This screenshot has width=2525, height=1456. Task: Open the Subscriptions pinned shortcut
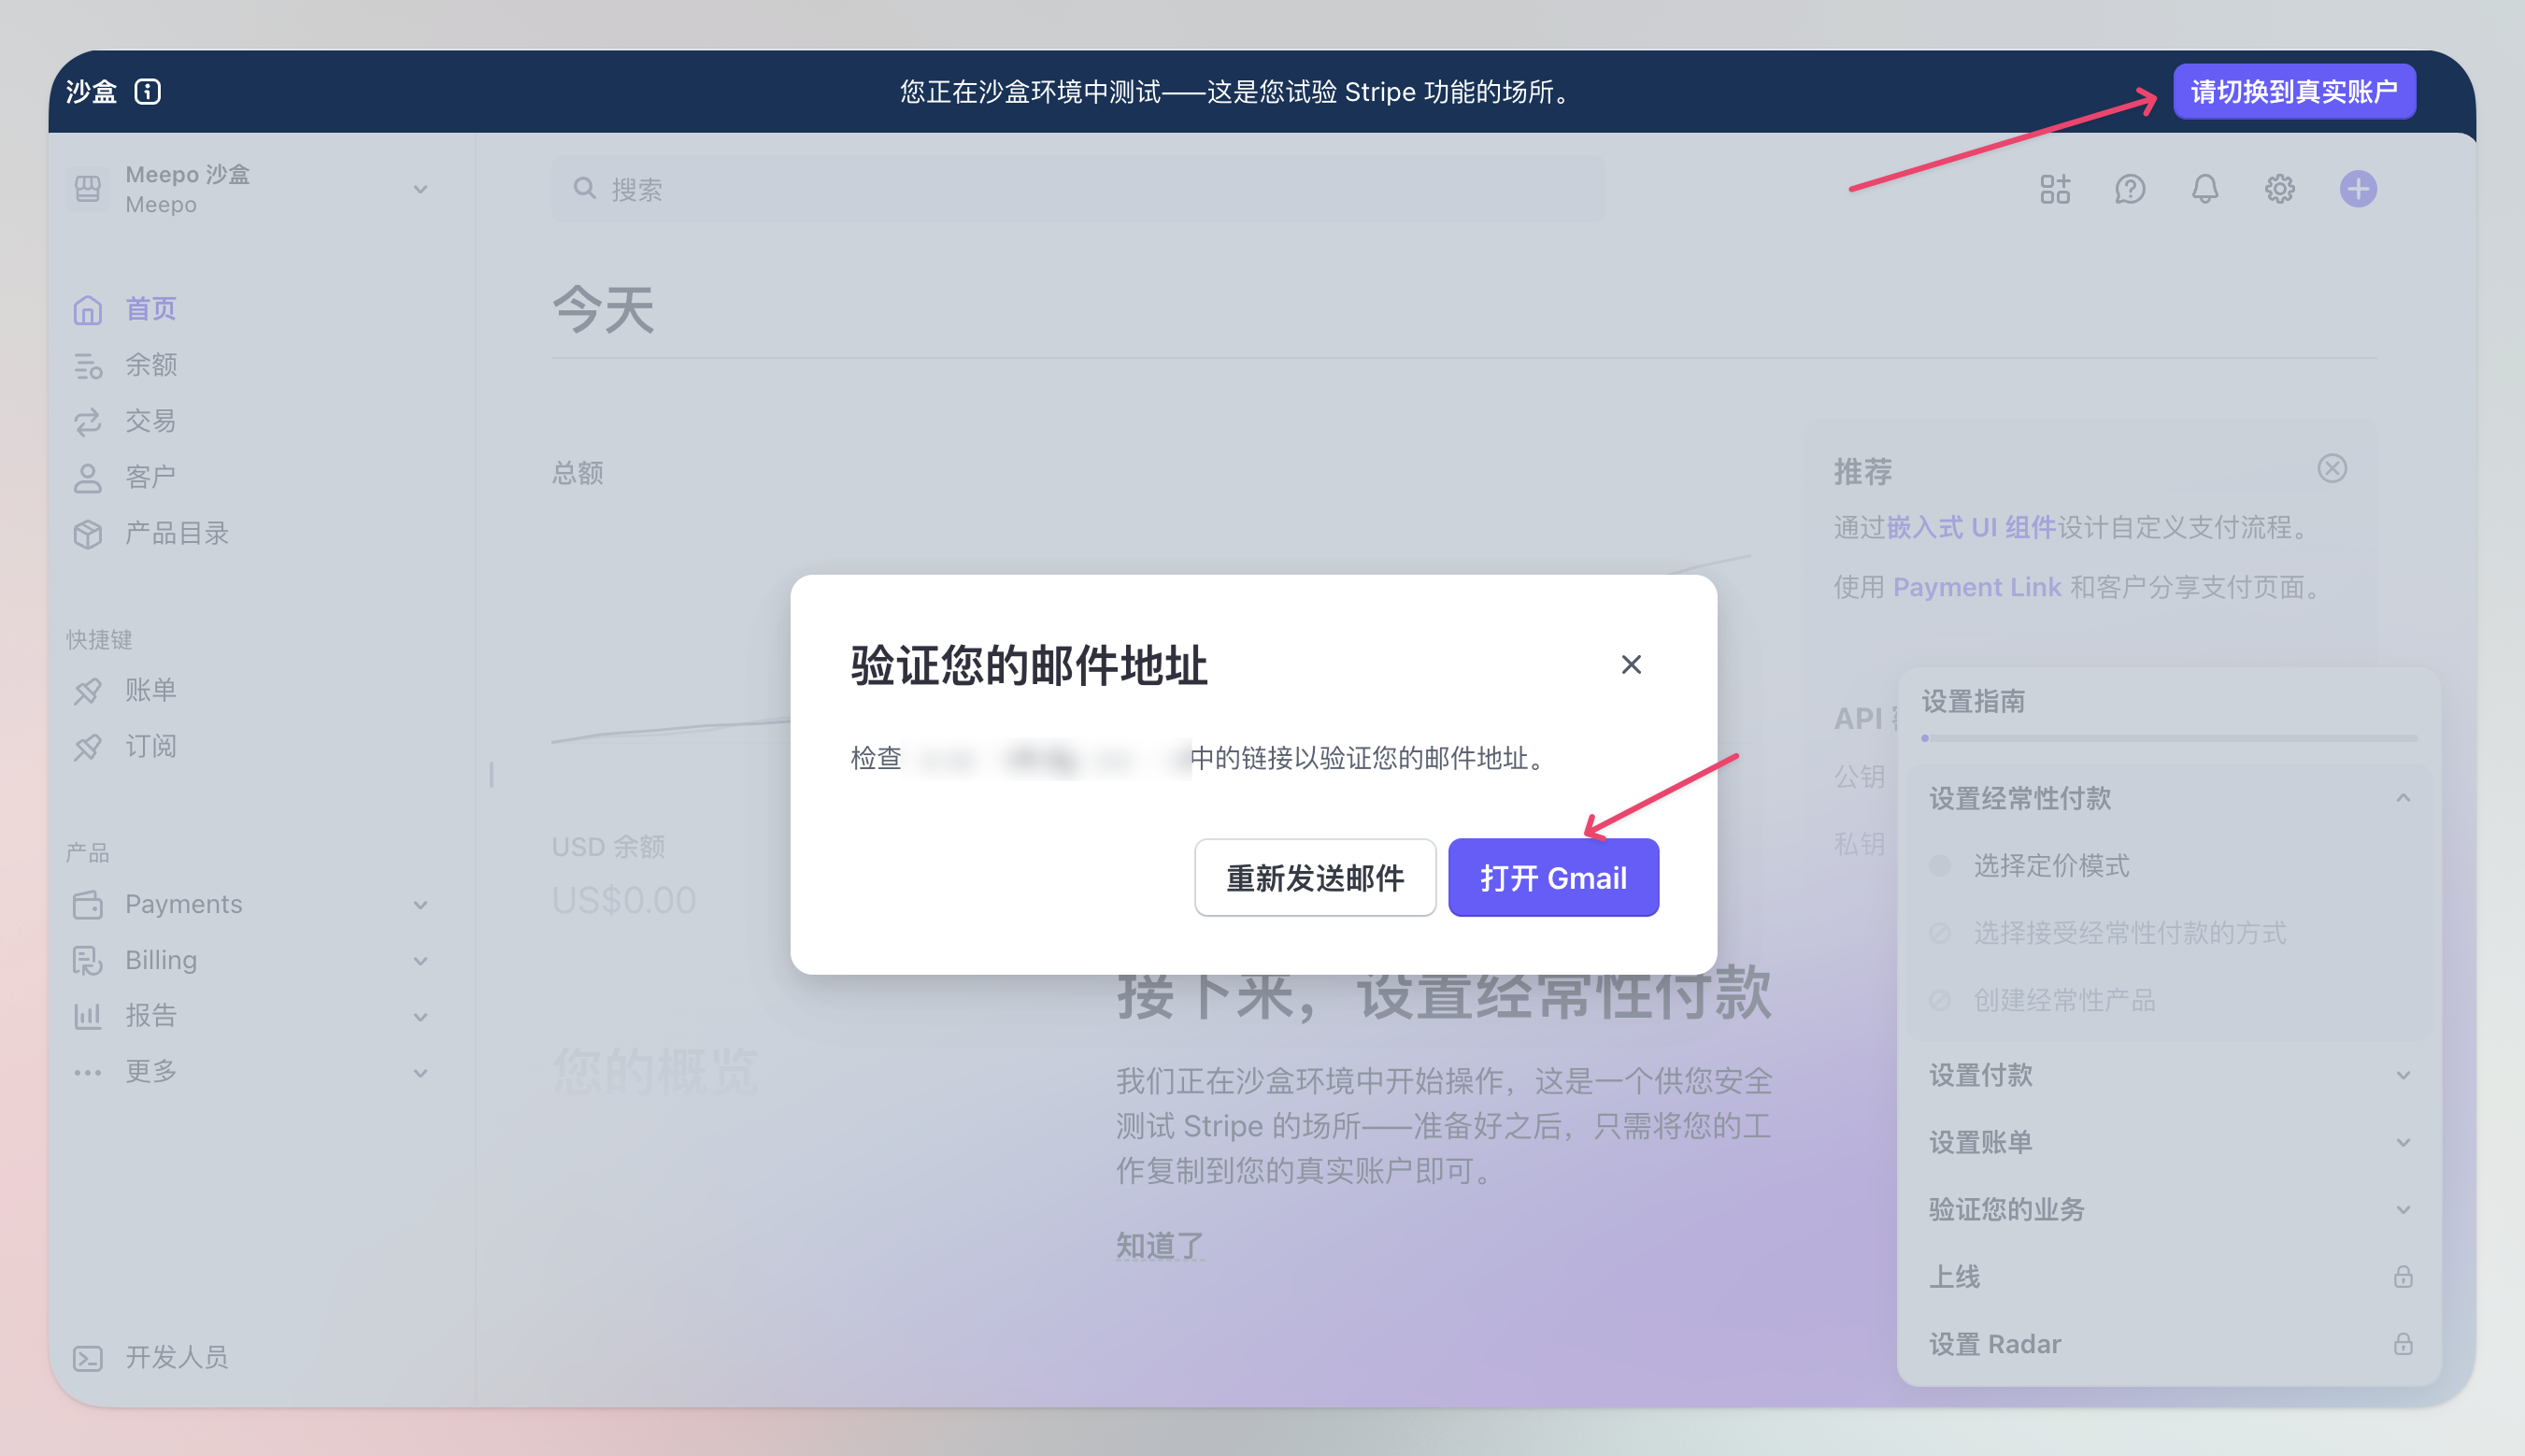[150, 746]
